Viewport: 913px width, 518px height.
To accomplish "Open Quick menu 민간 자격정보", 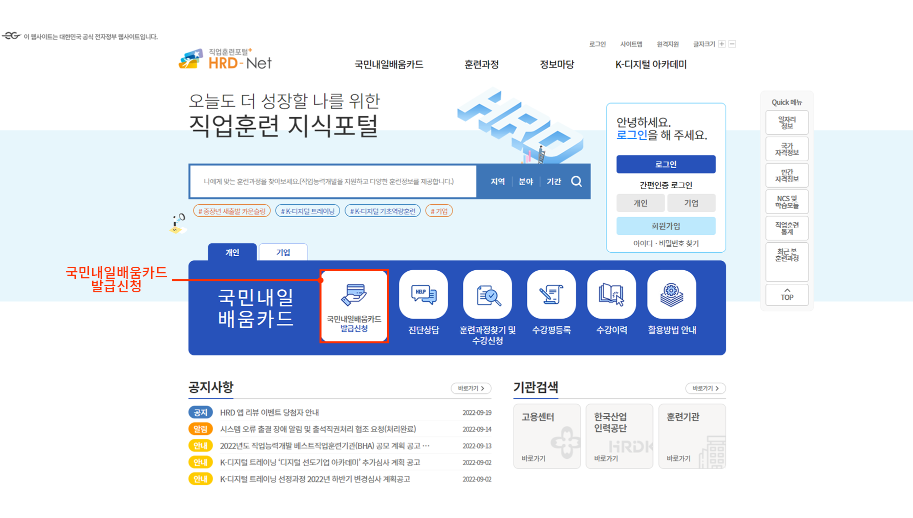I will point(787,175).
